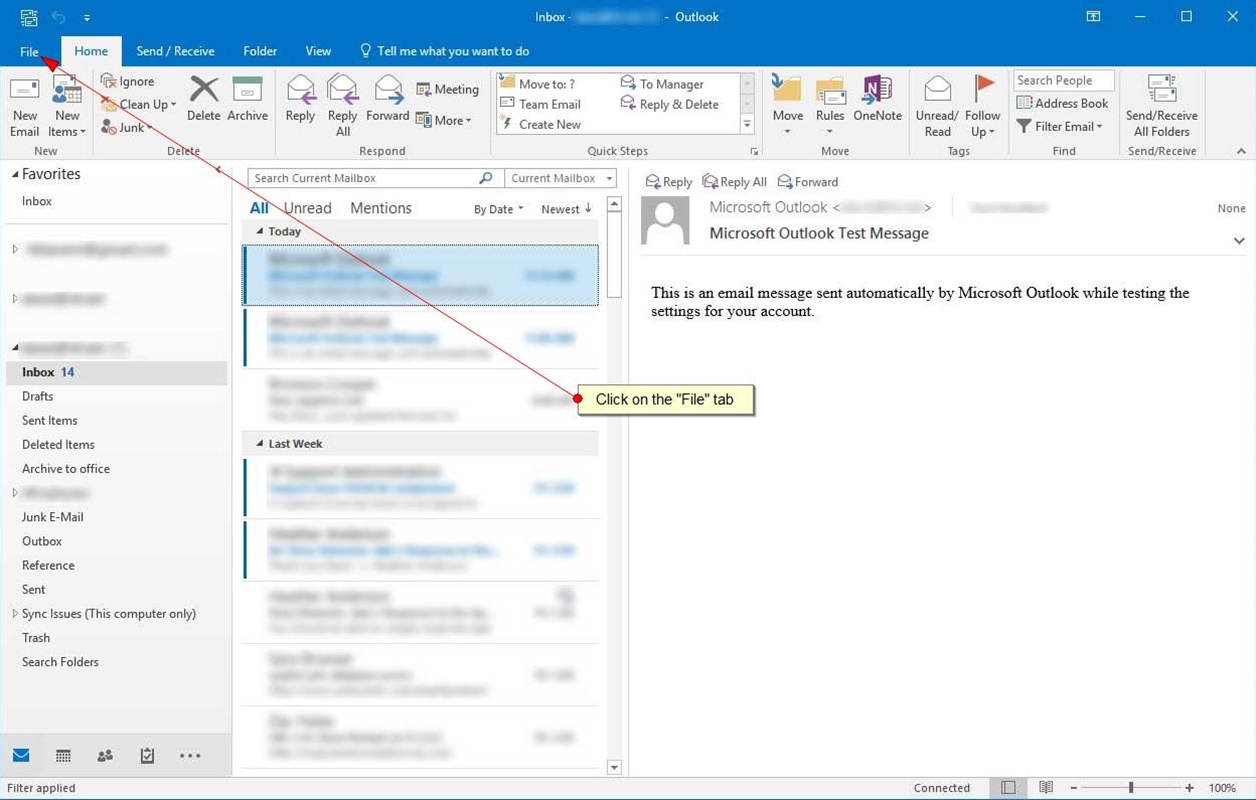Expand the Quick Steps gallery

tap(747, 125)
